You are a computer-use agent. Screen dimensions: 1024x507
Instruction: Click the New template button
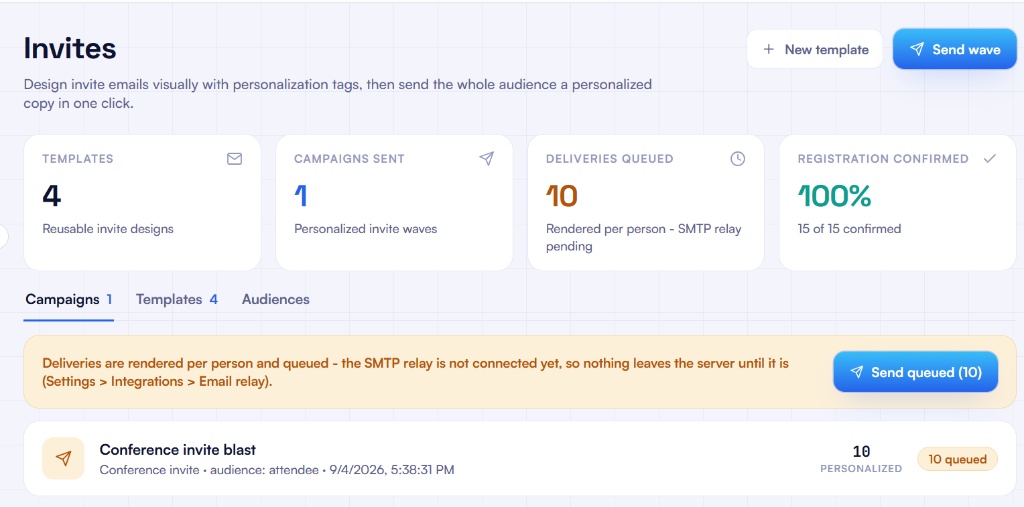(x=814, y=49)
